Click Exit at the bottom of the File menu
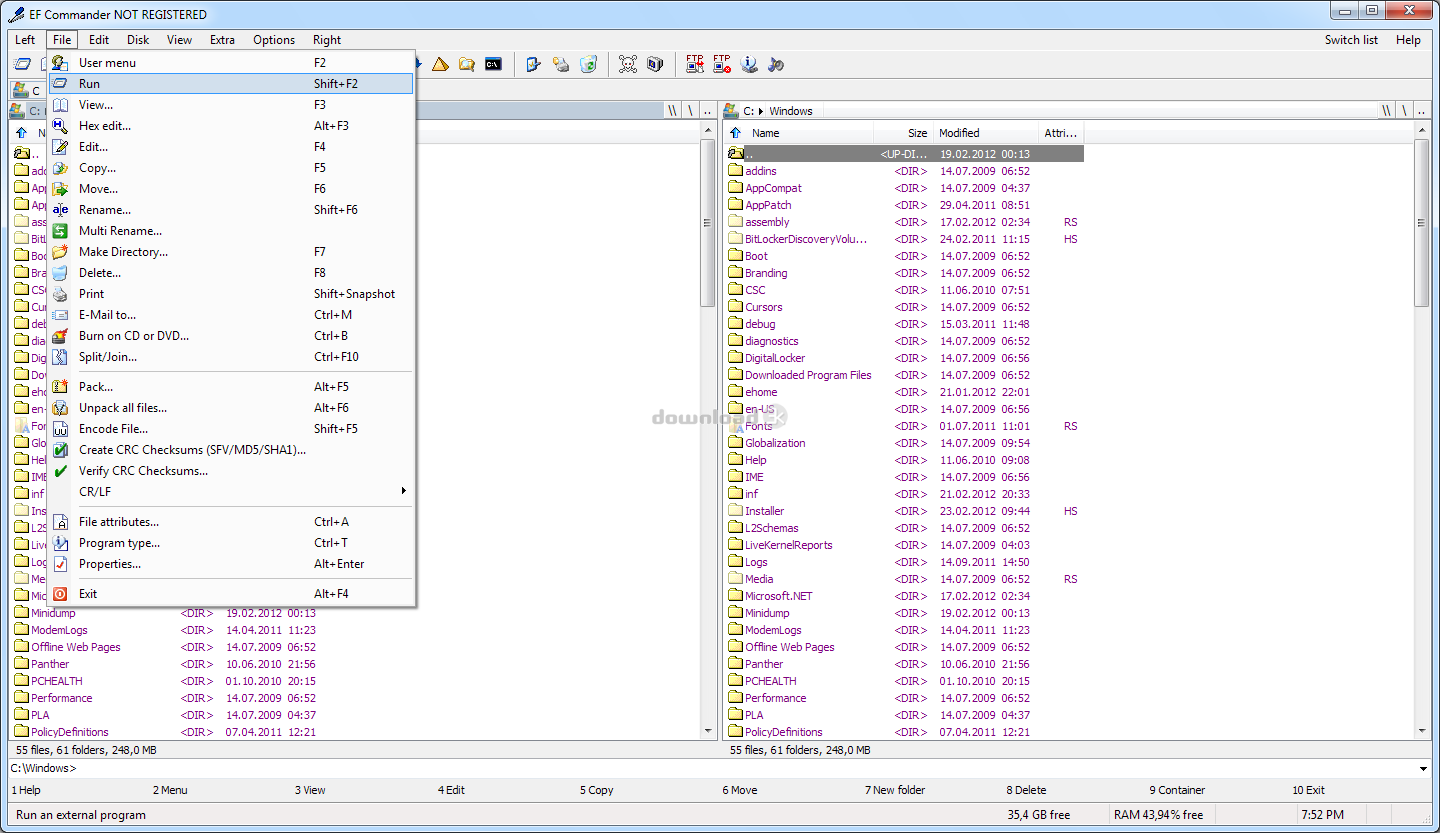Screen dimensions: 1440x833 tap(231, 594)
